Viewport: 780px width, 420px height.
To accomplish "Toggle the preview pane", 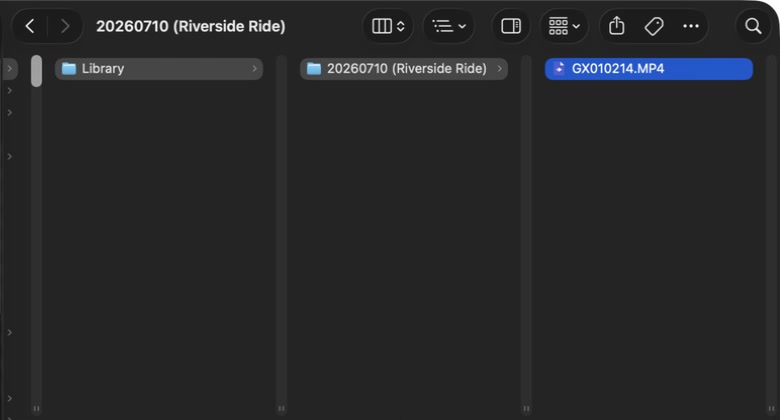I will [511, 26].
